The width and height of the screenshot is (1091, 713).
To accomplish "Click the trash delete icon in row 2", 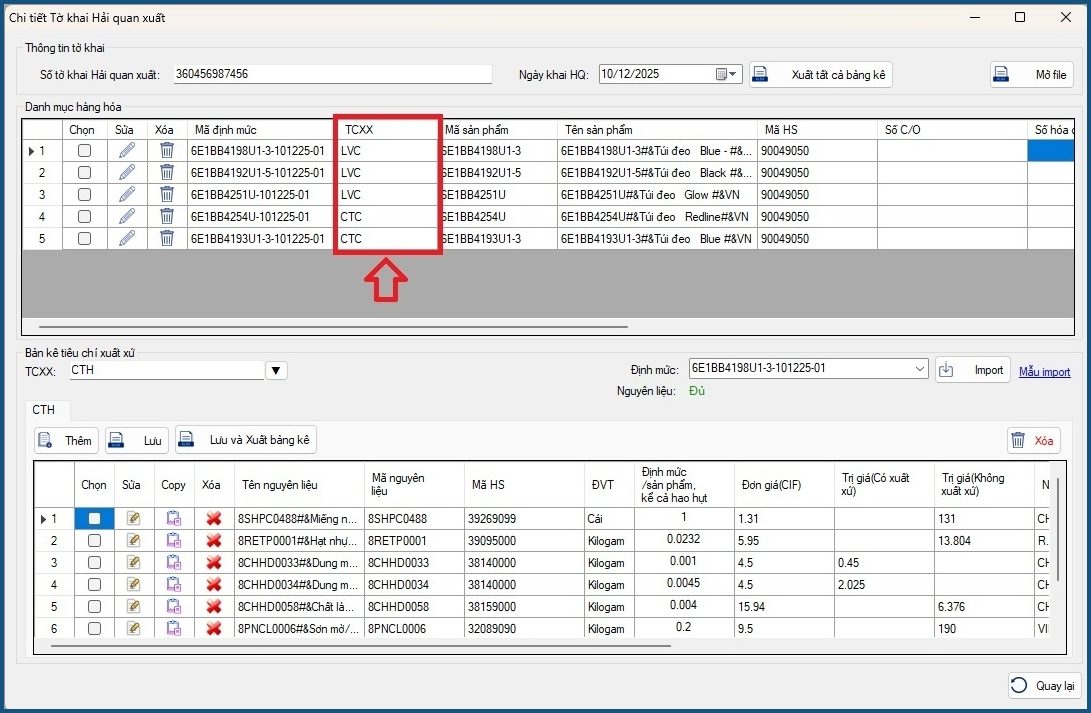I will [x=167, y=173].
